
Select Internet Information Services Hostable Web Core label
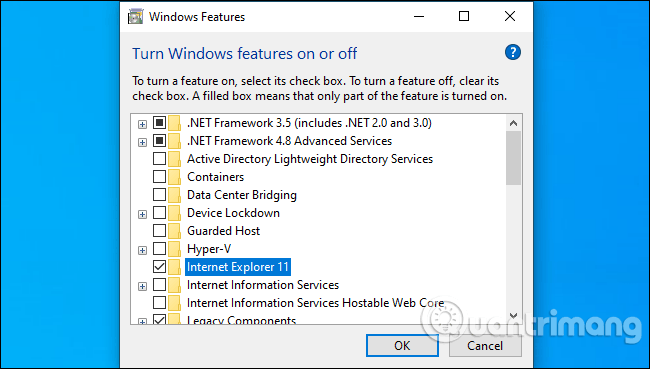click(315, 303)
